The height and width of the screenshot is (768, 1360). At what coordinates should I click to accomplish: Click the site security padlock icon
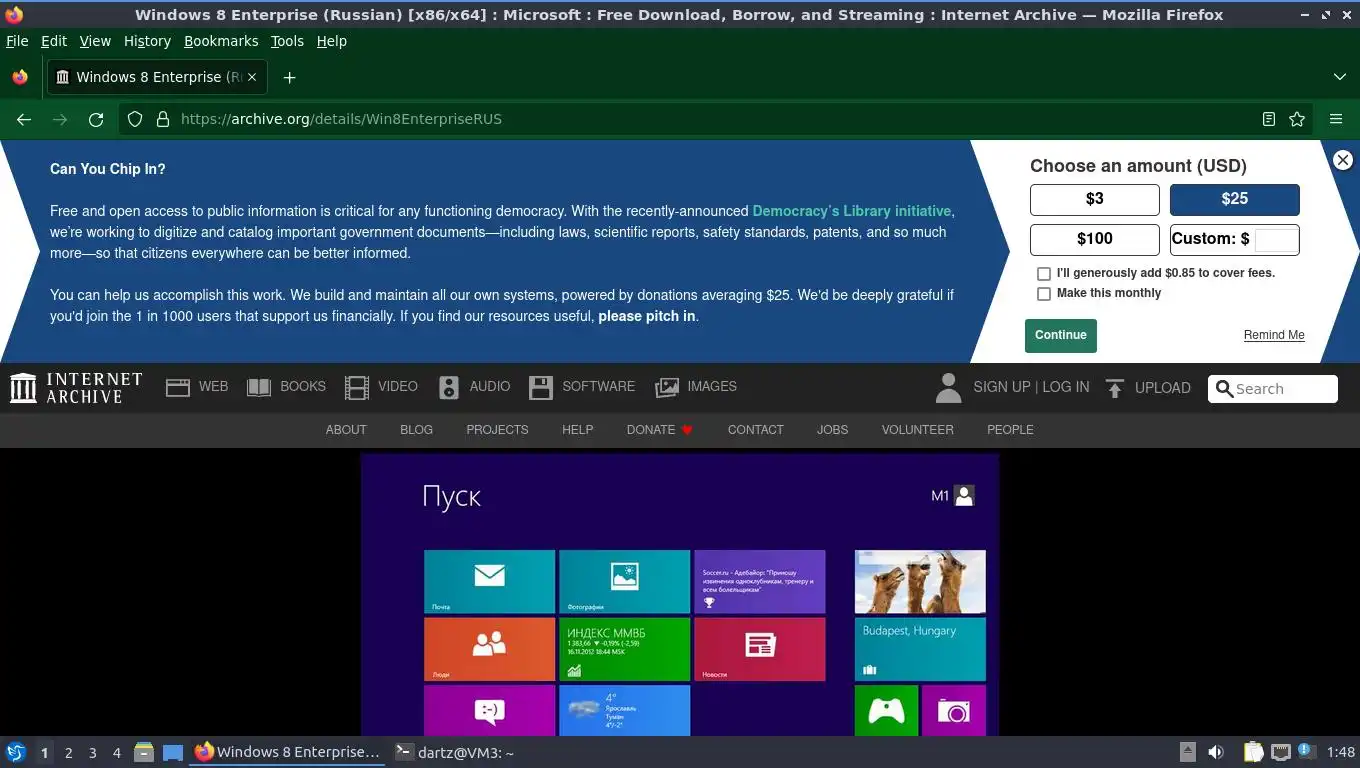click(x=163, y=119)
